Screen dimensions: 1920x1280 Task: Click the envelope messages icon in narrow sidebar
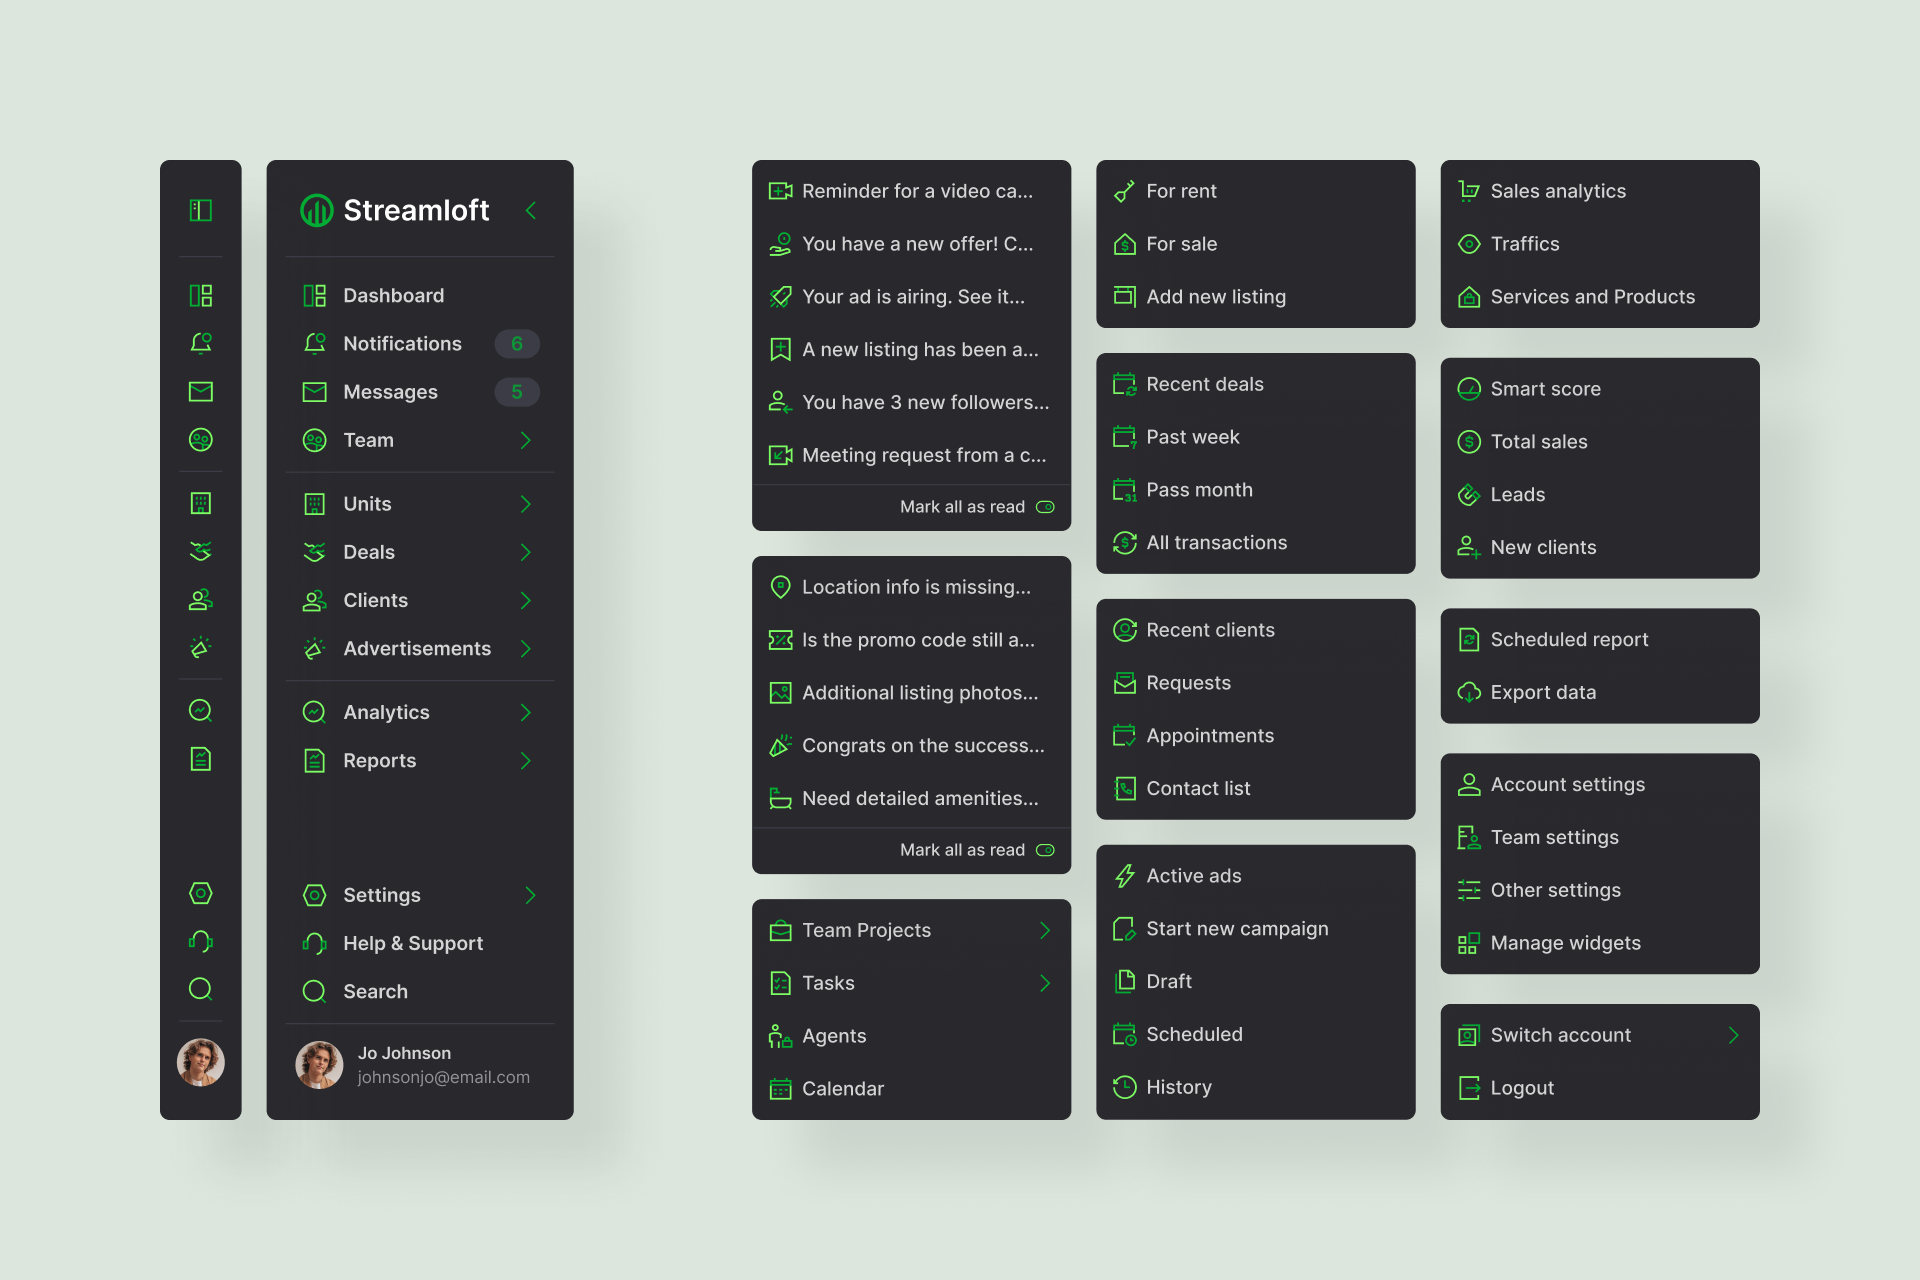pos(200,391)
